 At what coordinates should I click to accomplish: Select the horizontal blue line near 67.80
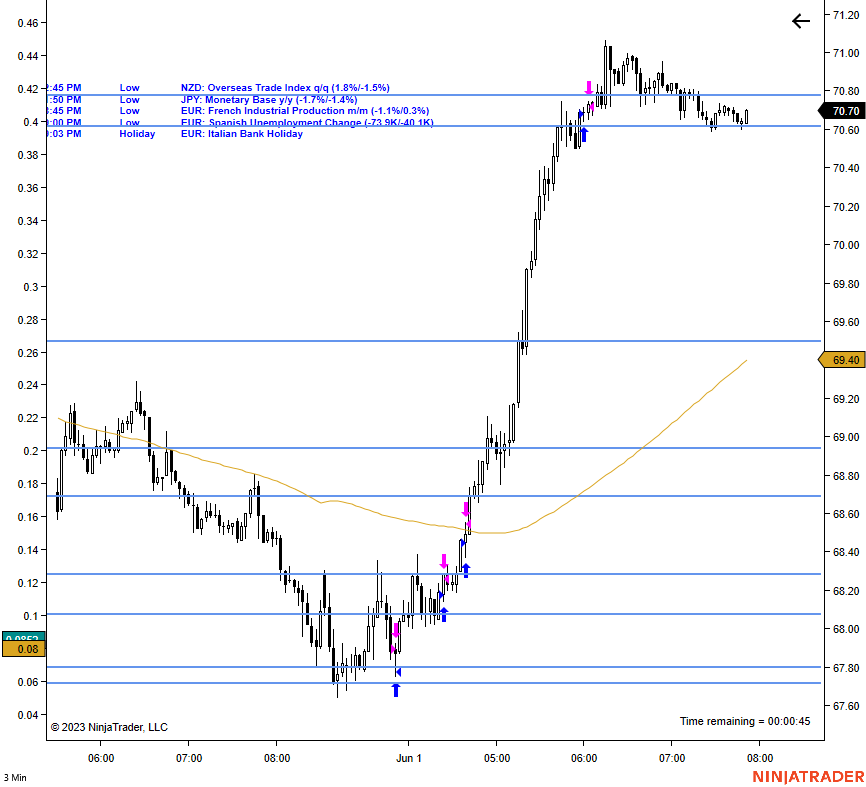click(x=434, y=667)
